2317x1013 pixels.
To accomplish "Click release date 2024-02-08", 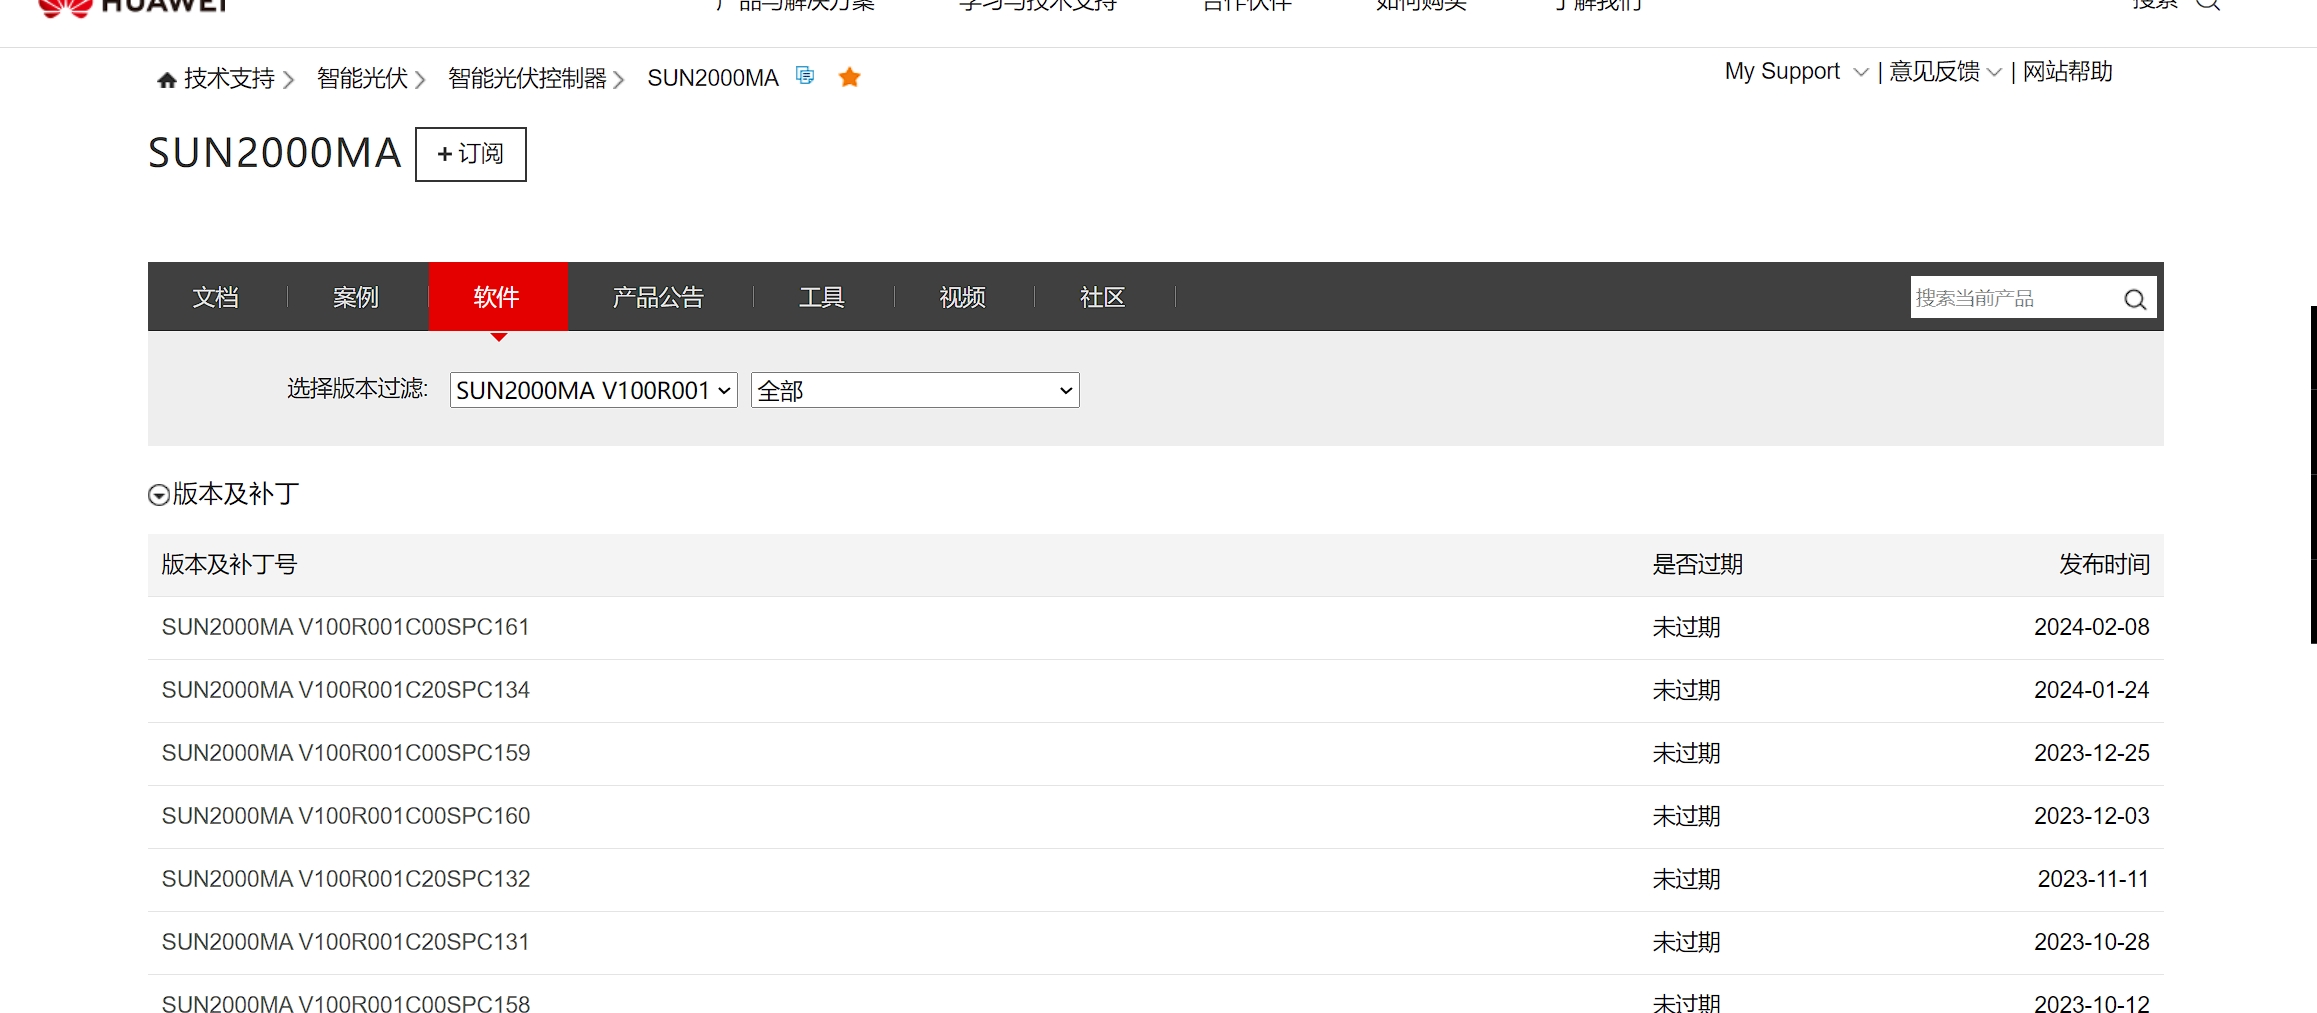I will coord(2092,627).
